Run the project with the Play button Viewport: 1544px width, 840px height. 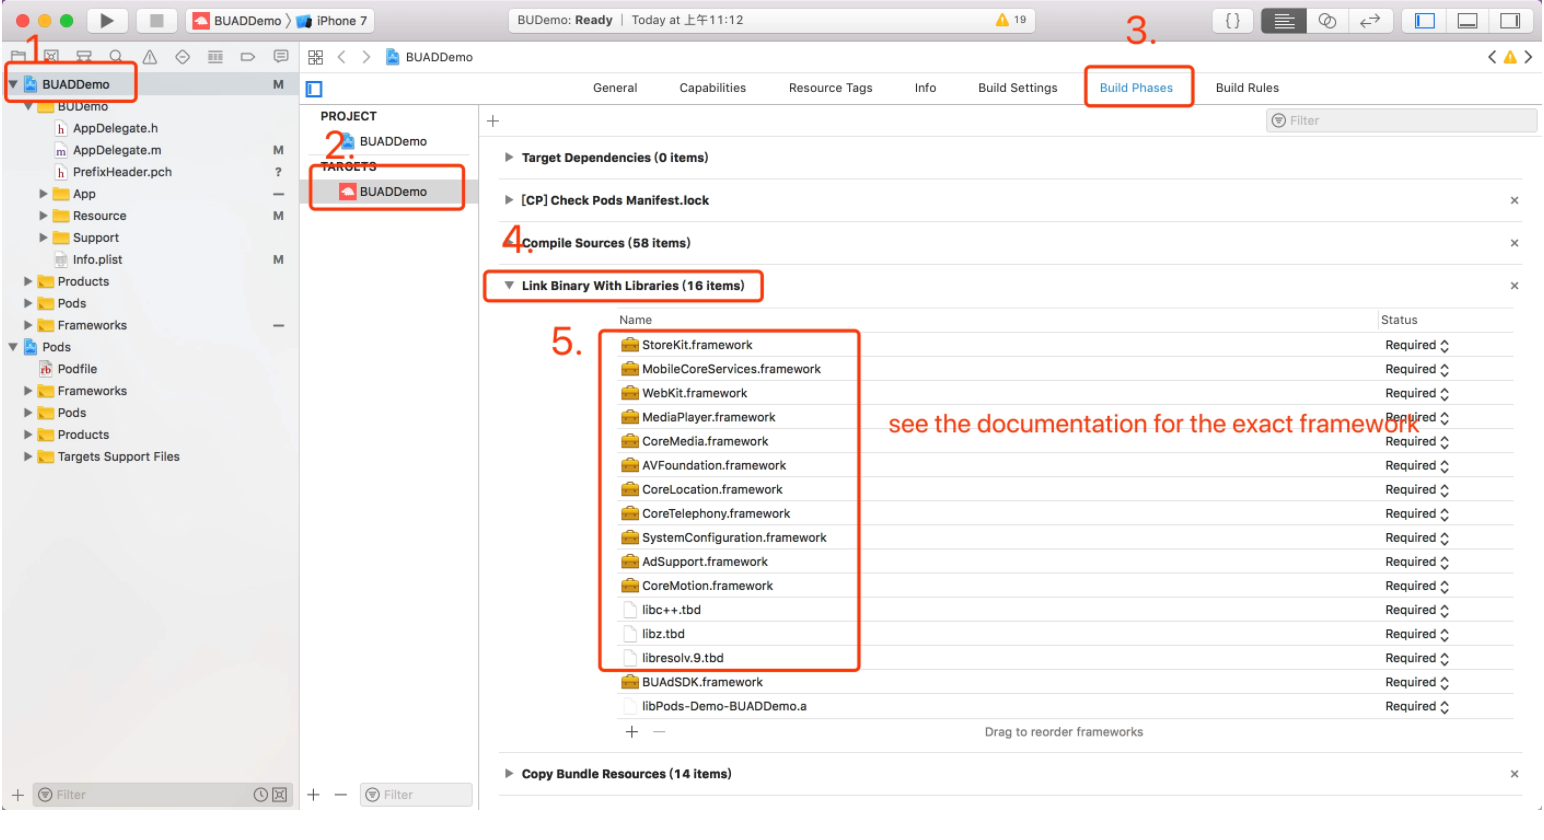coord(107,20)
